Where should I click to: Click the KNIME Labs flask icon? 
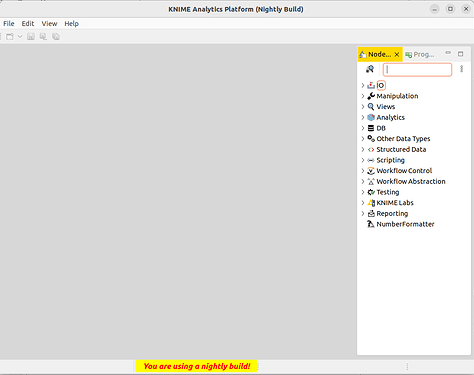pyautogui.click(x=371, y=203)
